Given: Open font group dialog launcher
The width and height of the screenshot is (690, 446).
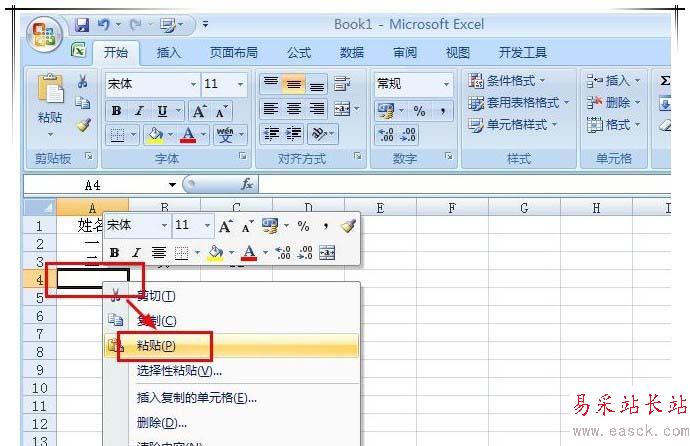Looking at the screenshot, I should coord(242,156).
